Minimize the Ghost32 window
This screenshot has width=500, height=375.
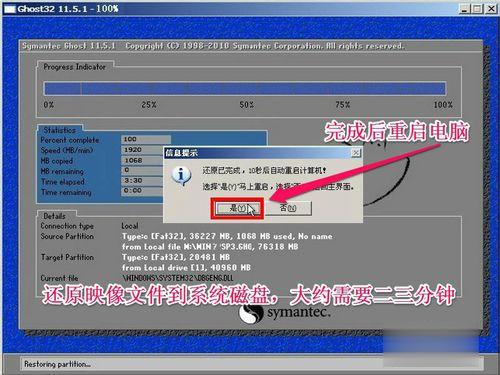pos(464,9)
